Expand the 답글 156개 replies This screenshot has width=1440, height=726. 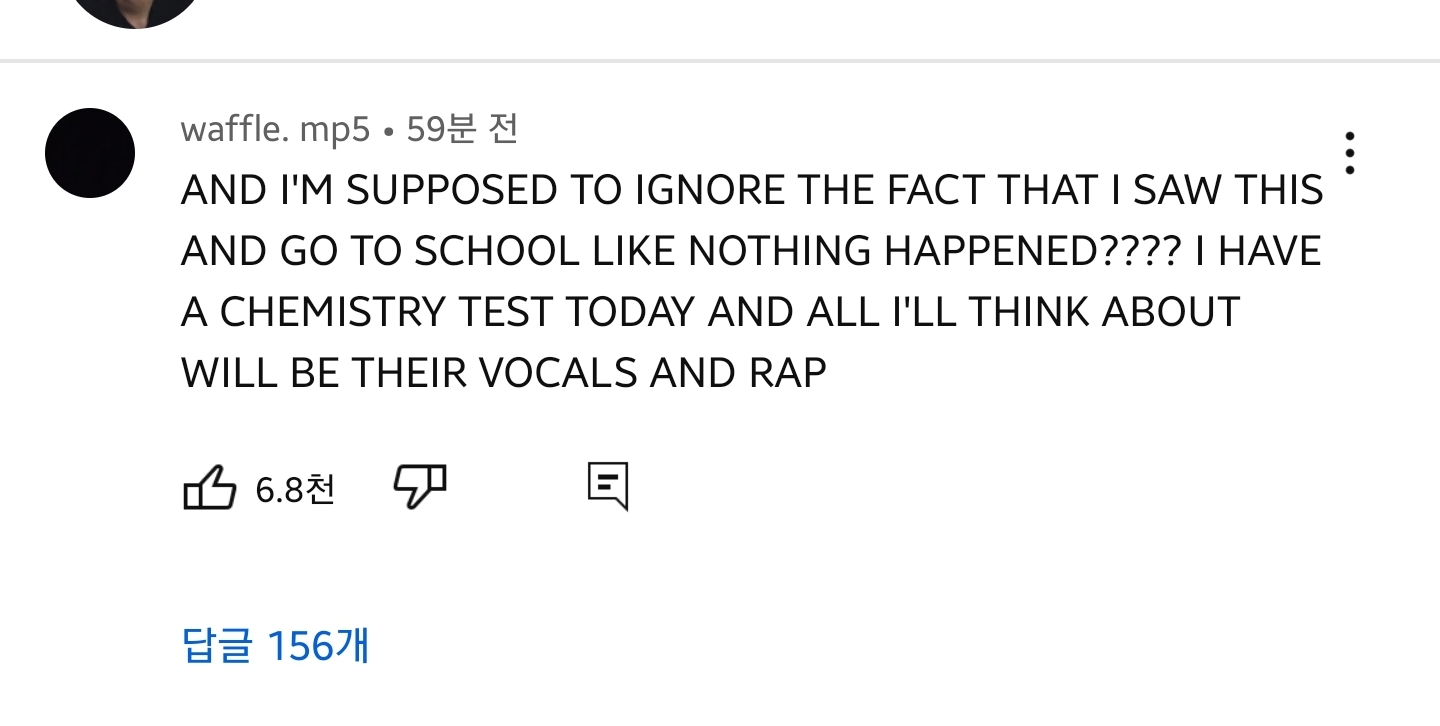pyautogui.click(x=275, y=645)
